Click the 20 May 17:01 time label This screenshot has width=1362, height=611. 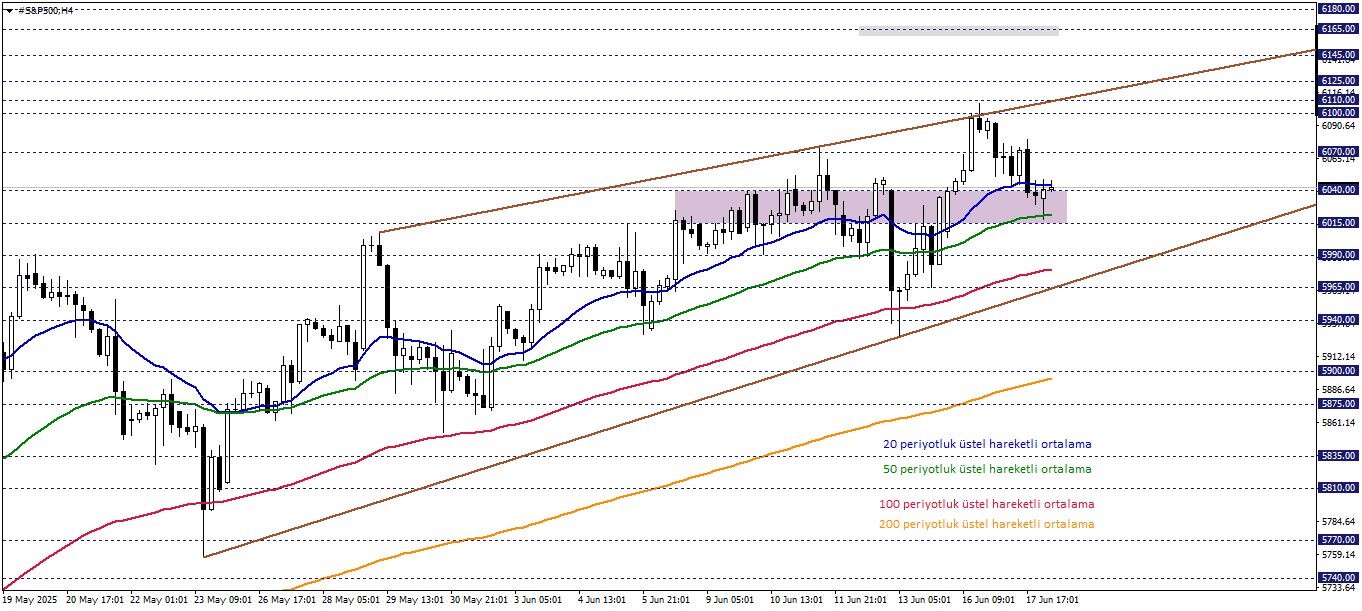coord(93,600)
